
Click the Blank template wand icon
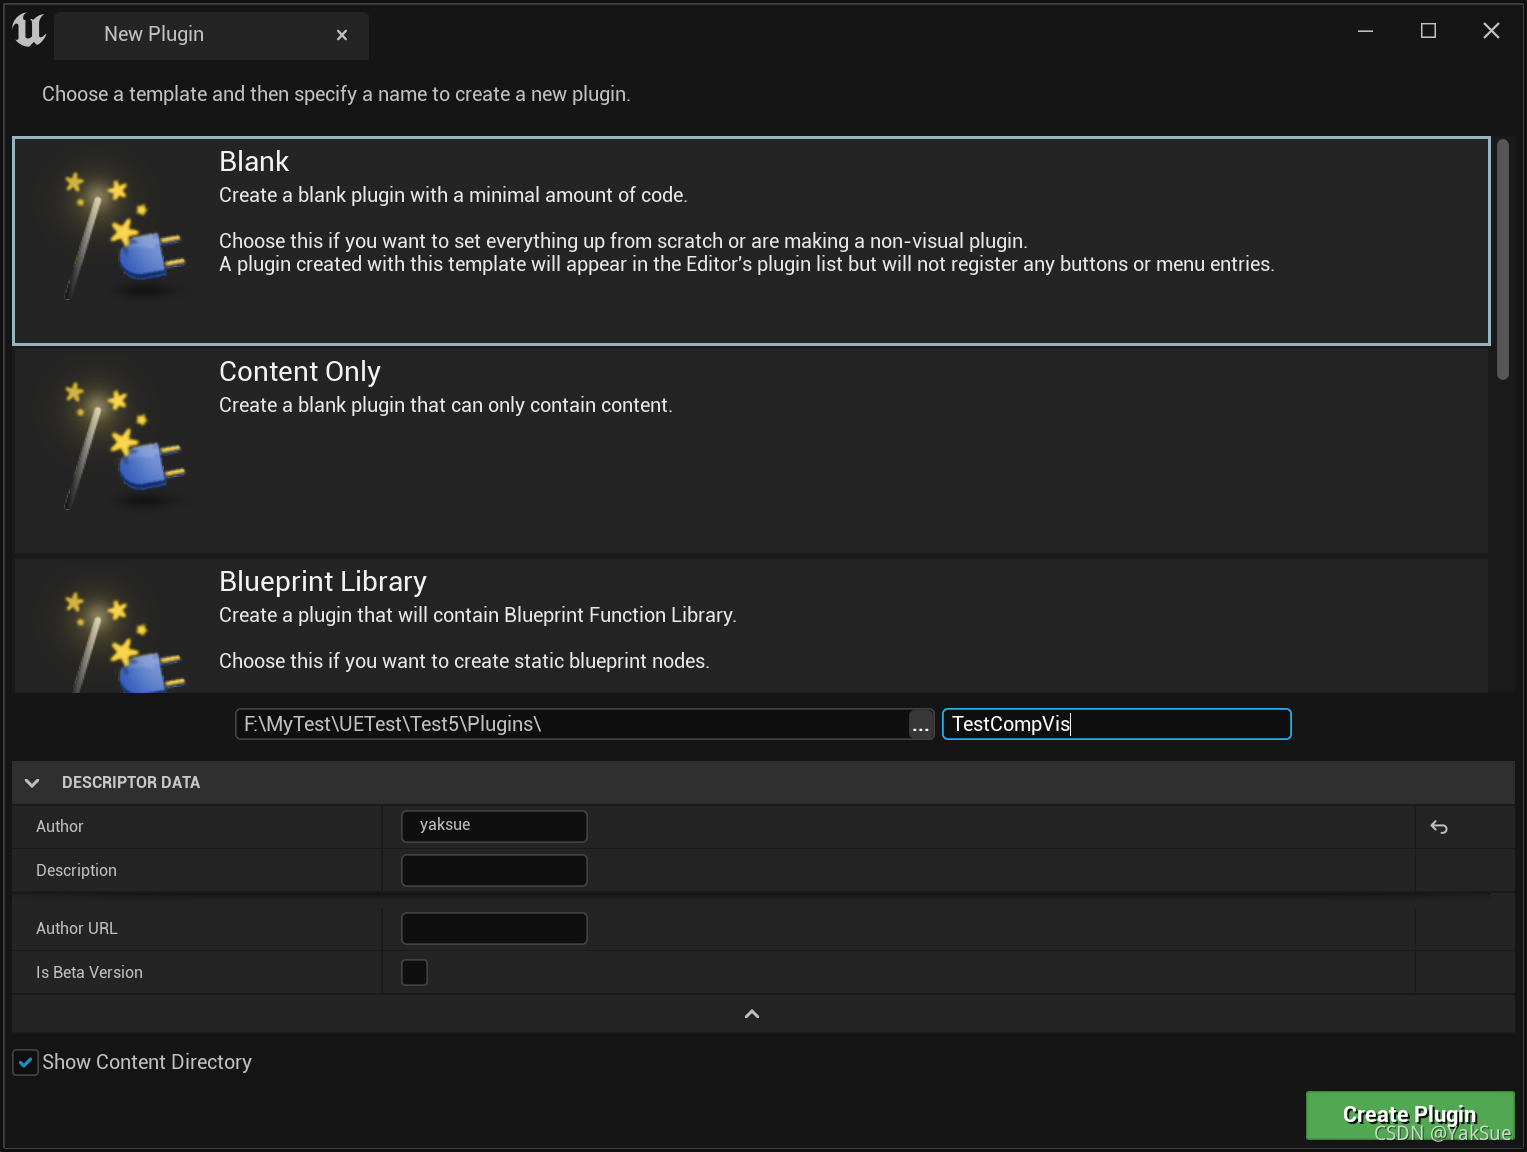point(124,237)
